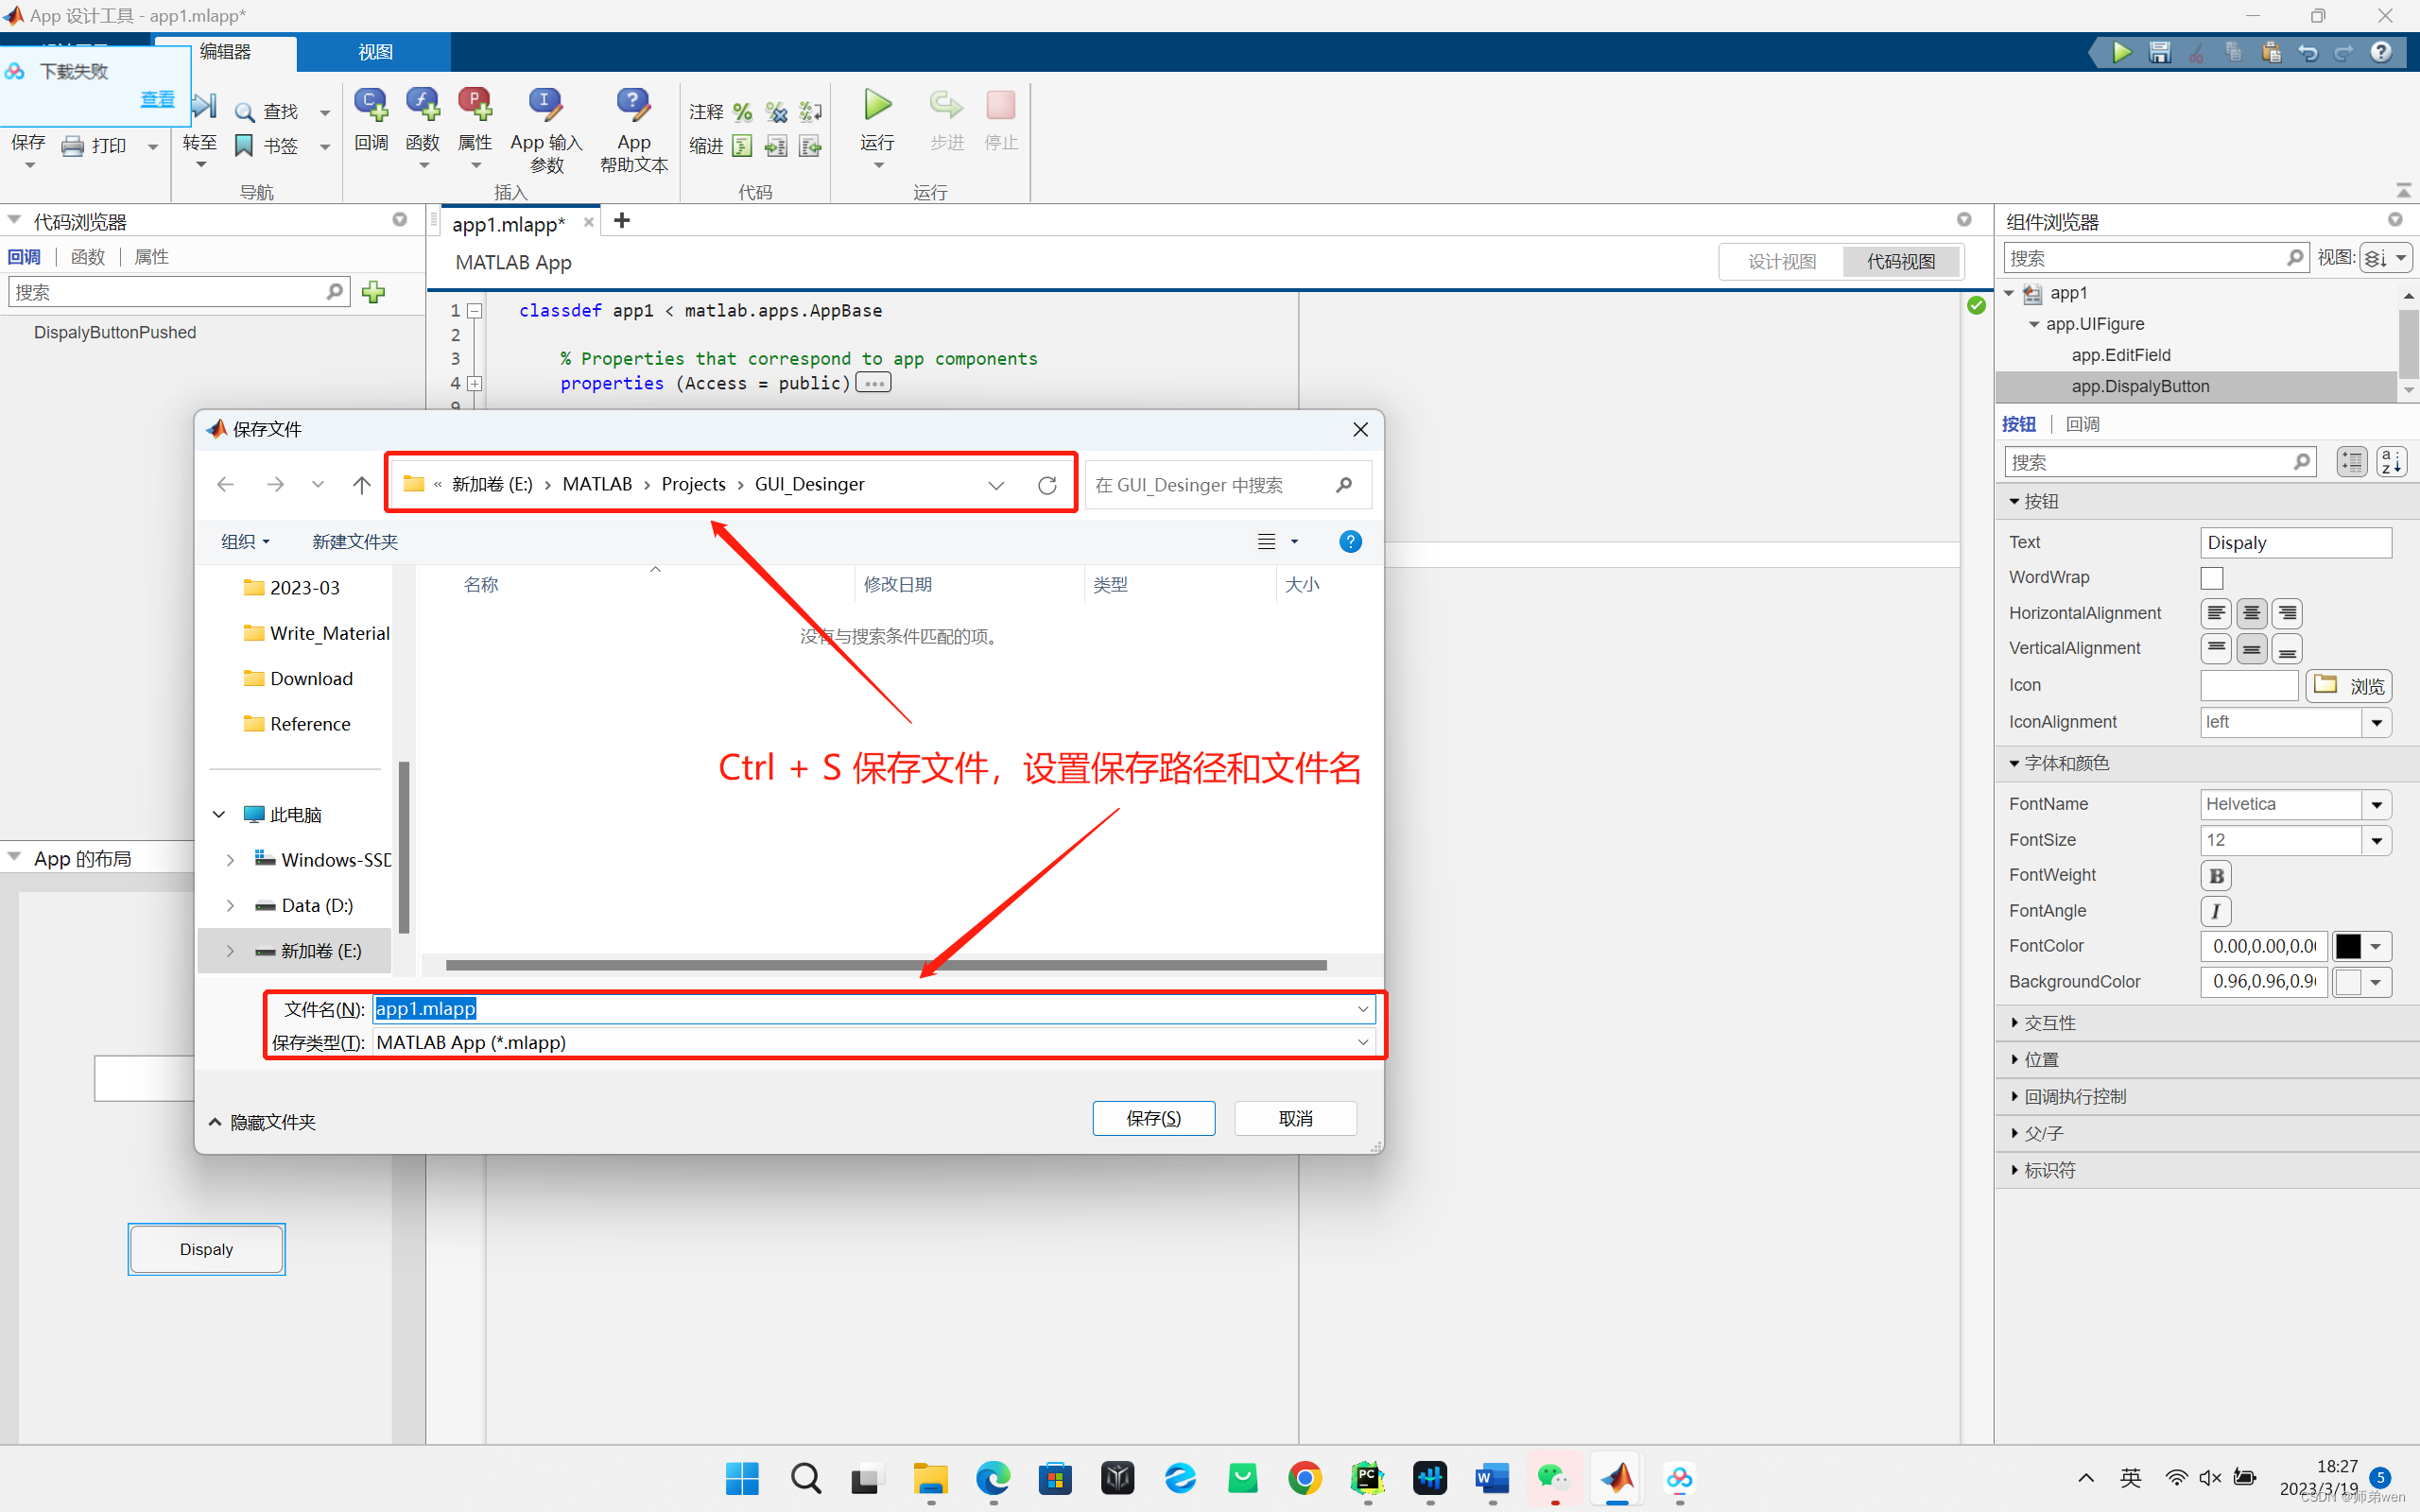The width and height of the screenshot is (2420, 1512).
Task: Toggle the WordWrap checkbox
Action: click(x=2211, y=577)
